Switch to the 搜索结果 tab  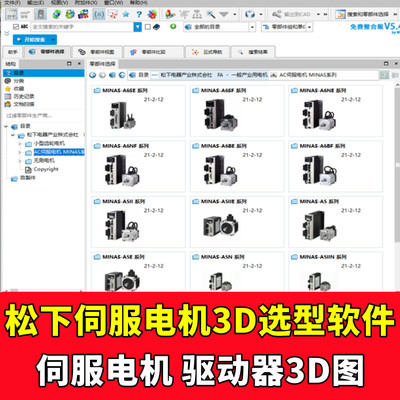point(253,52)
